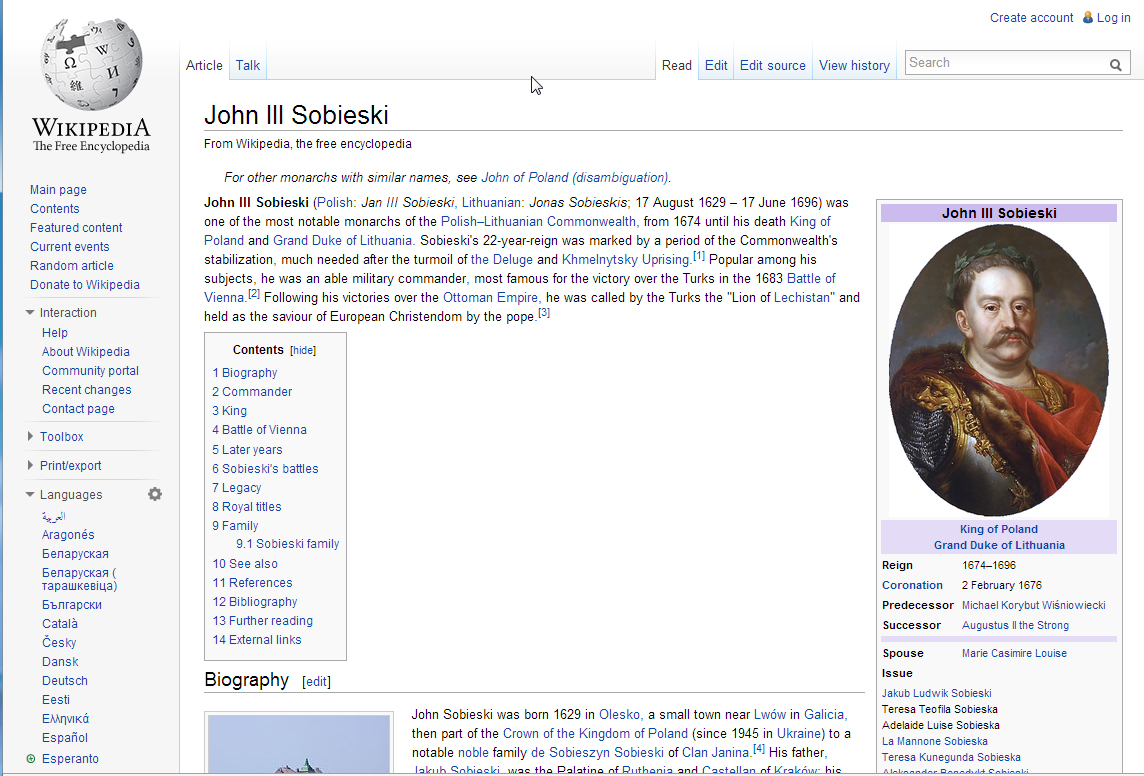This screenshot has width=1144, height=776.
Task: Open Featured content in the sidebar
Action: 76,228
